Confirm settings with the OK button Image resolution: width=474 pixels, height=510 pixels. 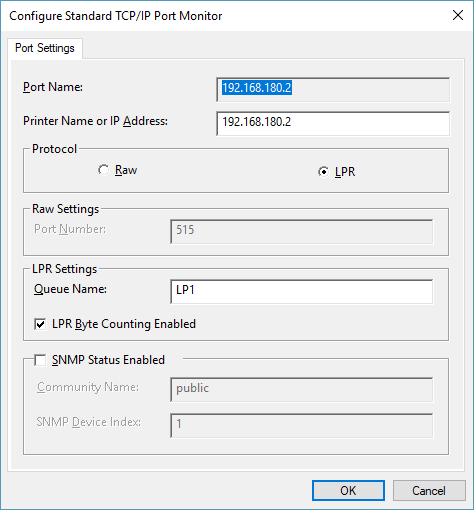pos(348,490)
